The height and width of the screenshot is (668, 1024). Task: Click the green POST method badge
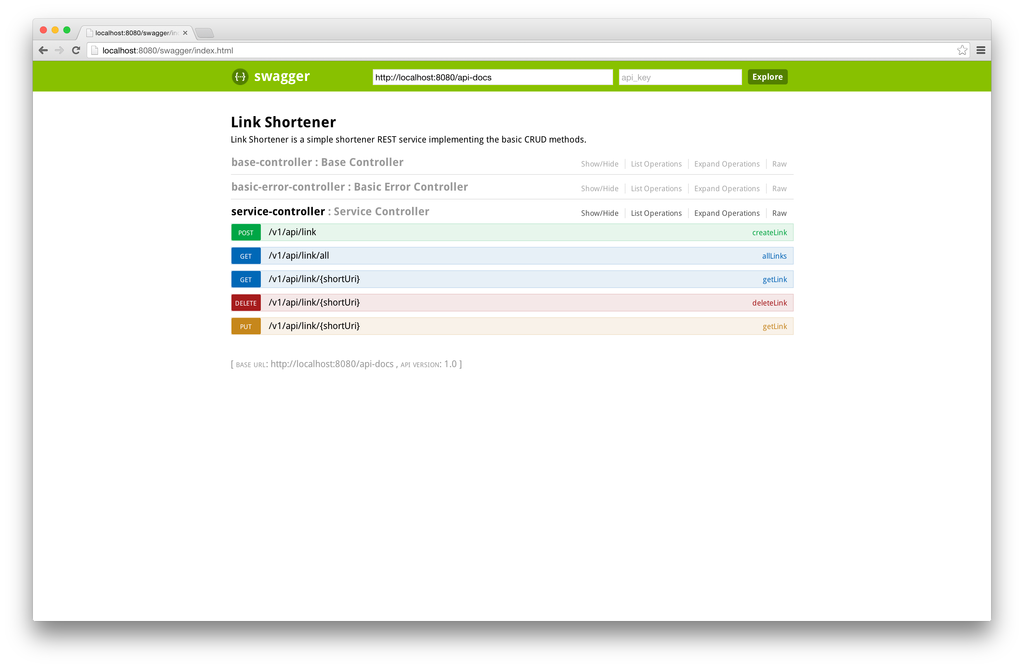click(246, 232)
